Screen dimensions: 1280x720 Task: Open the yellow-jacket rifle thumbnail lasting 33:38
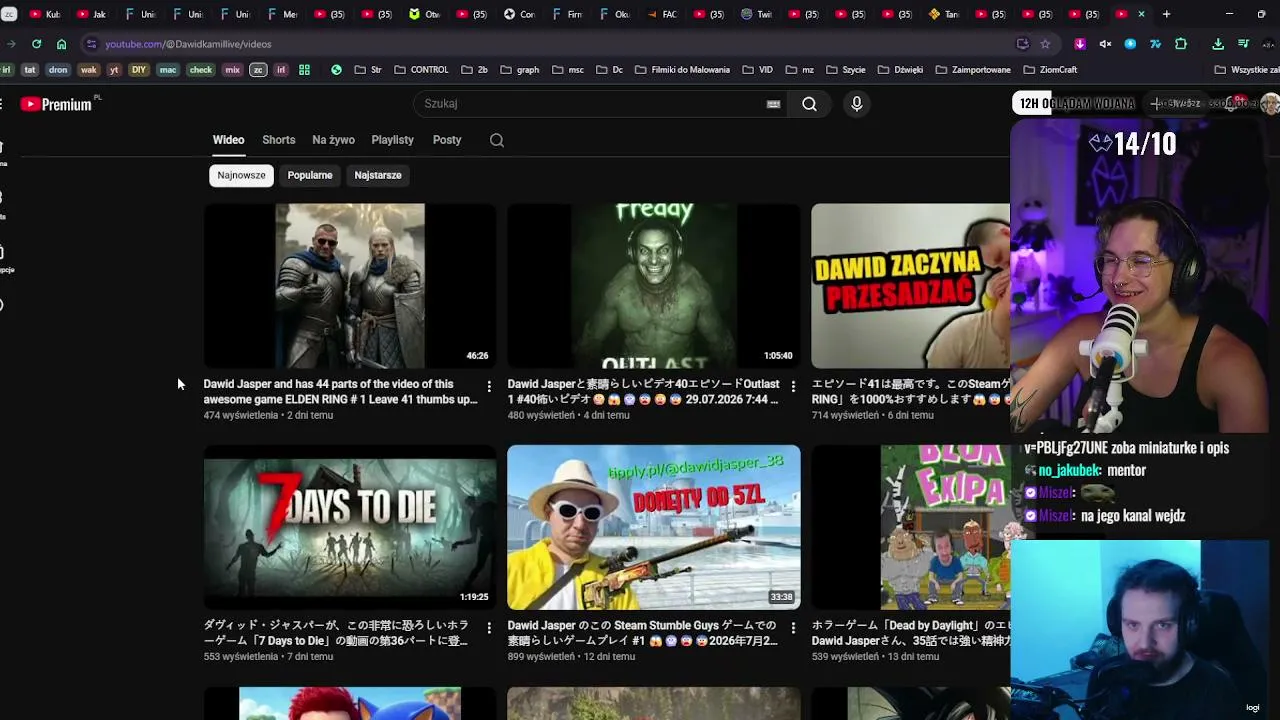point(654,527)
